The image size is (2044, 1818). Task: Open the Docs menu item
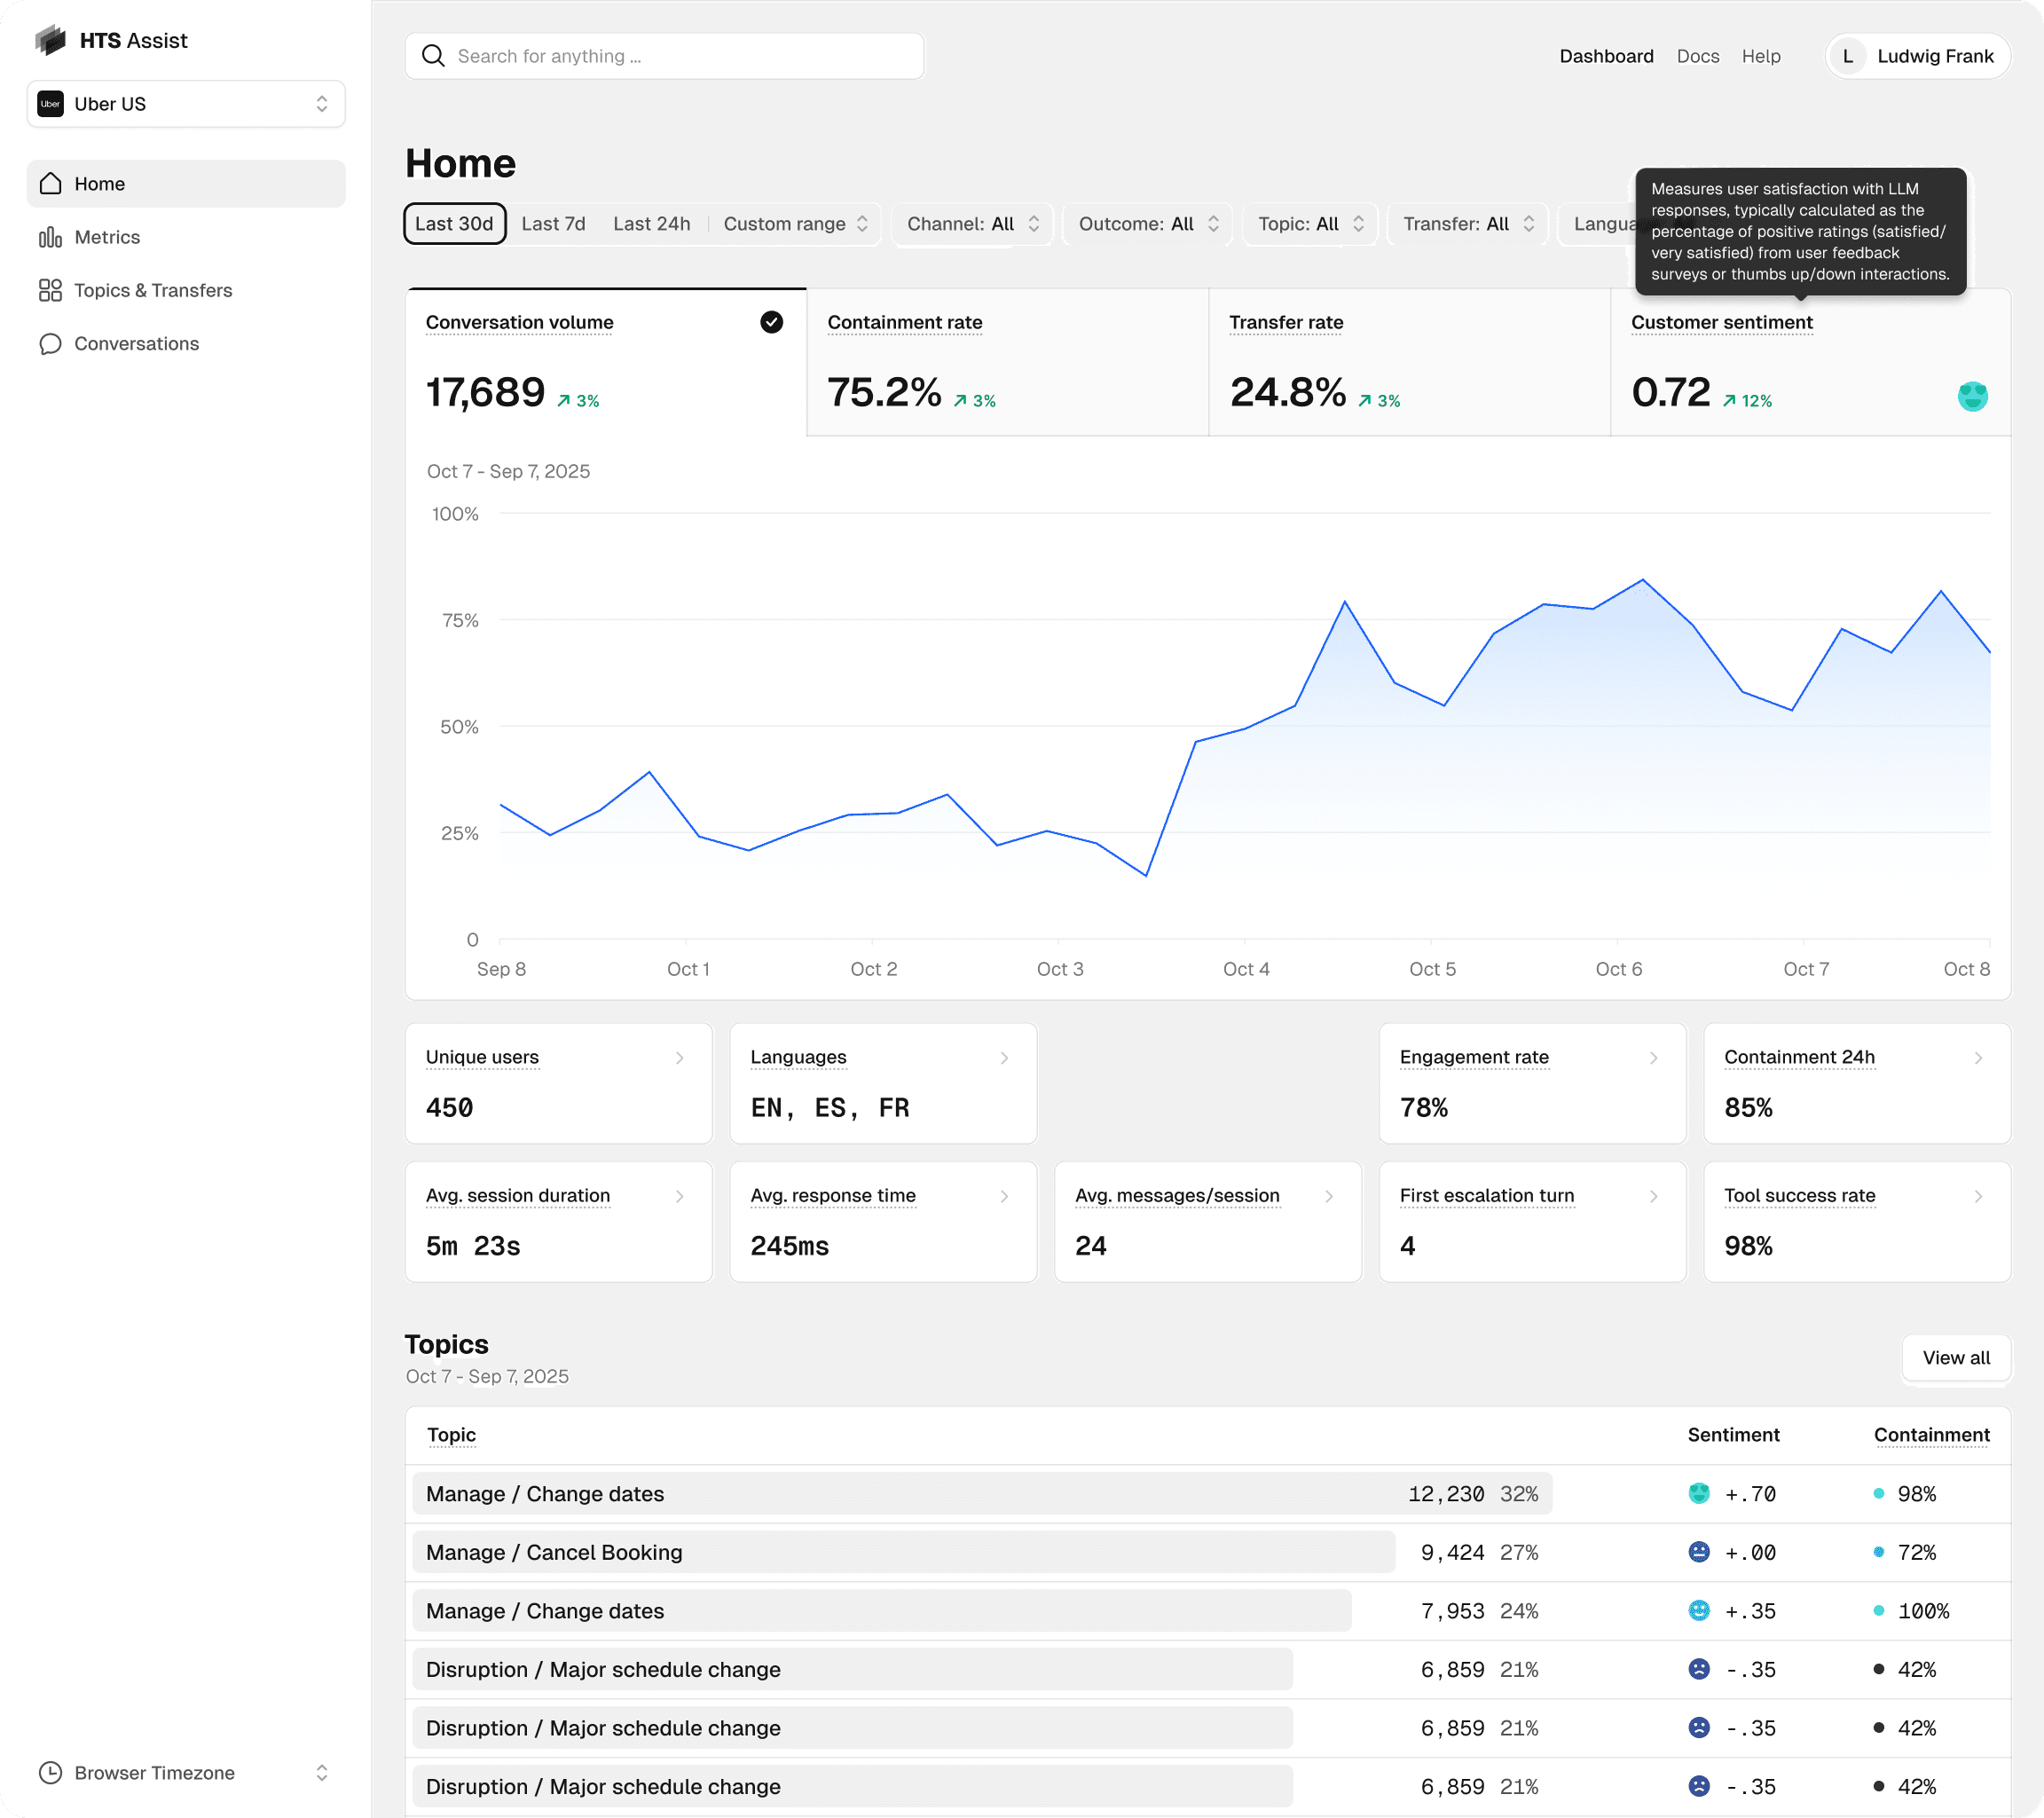coord(1697,56)
